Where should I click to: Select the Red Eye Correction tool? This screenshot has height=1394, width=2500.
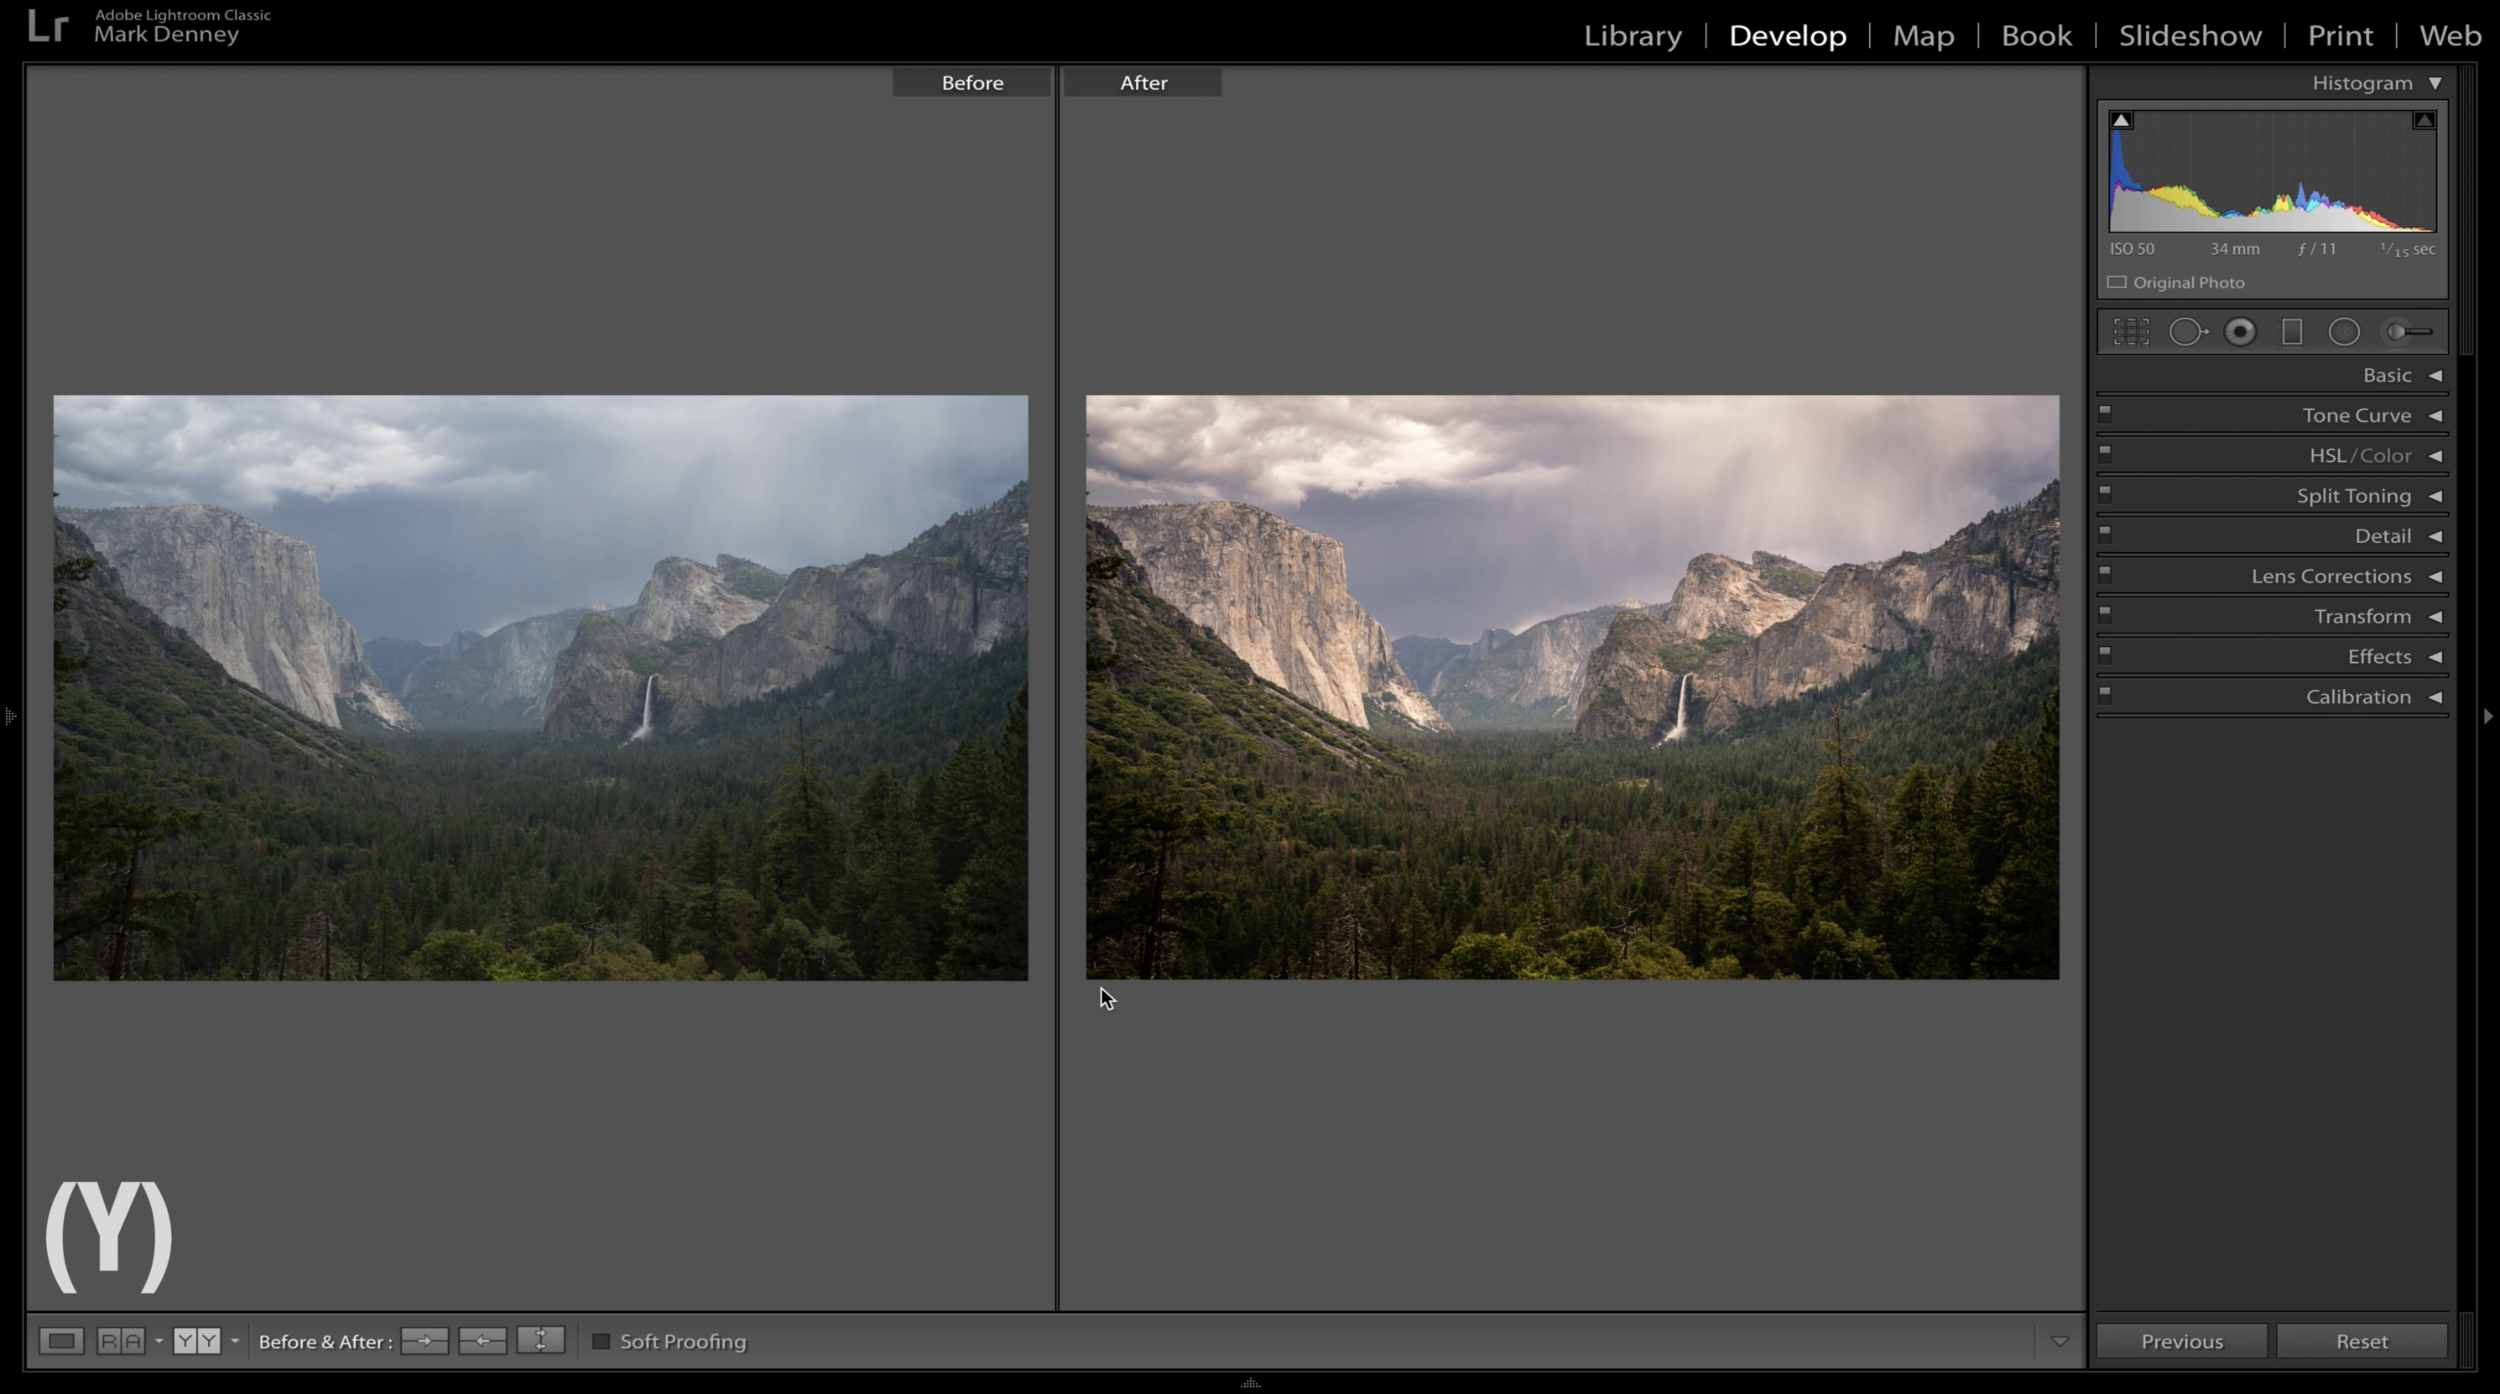click(x=2240, y=332)
